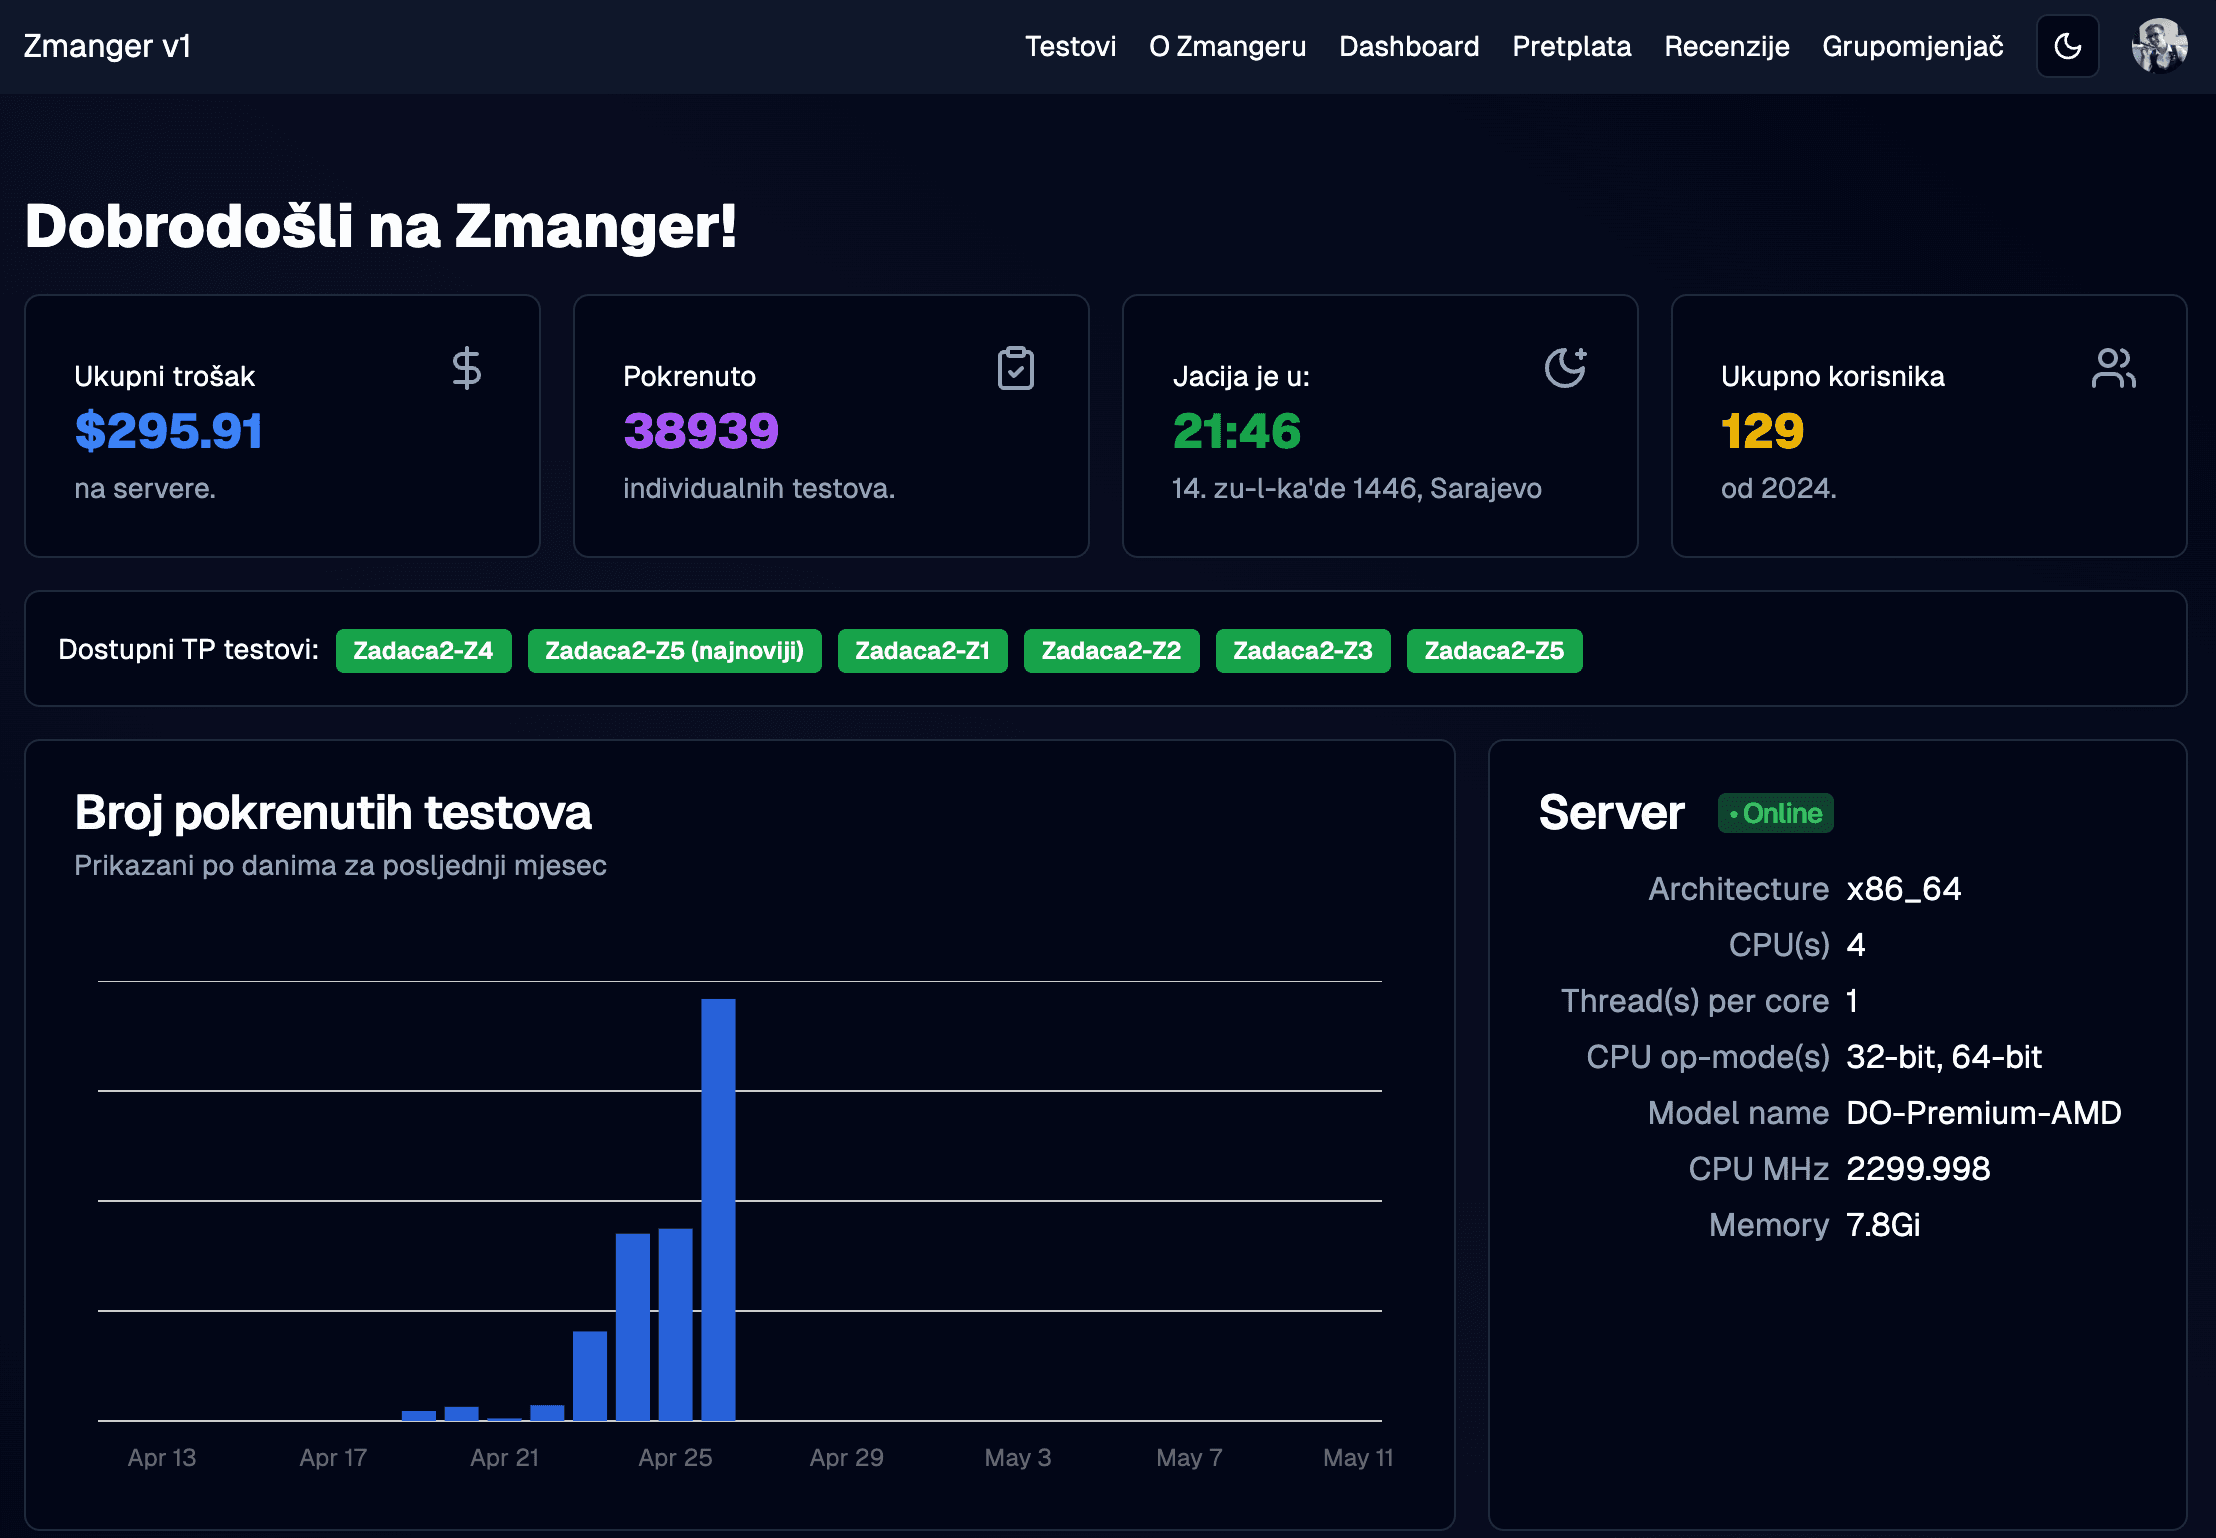
Task: Open the Zadaca2-Z3 test badge
Action: pos(1302,651)
